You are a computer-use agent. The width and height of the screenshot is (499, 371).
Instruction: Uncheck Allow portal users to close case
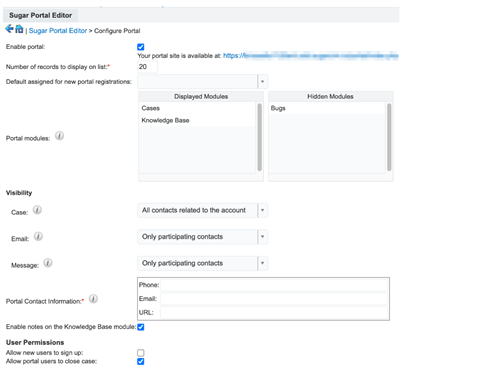point(141,361)
